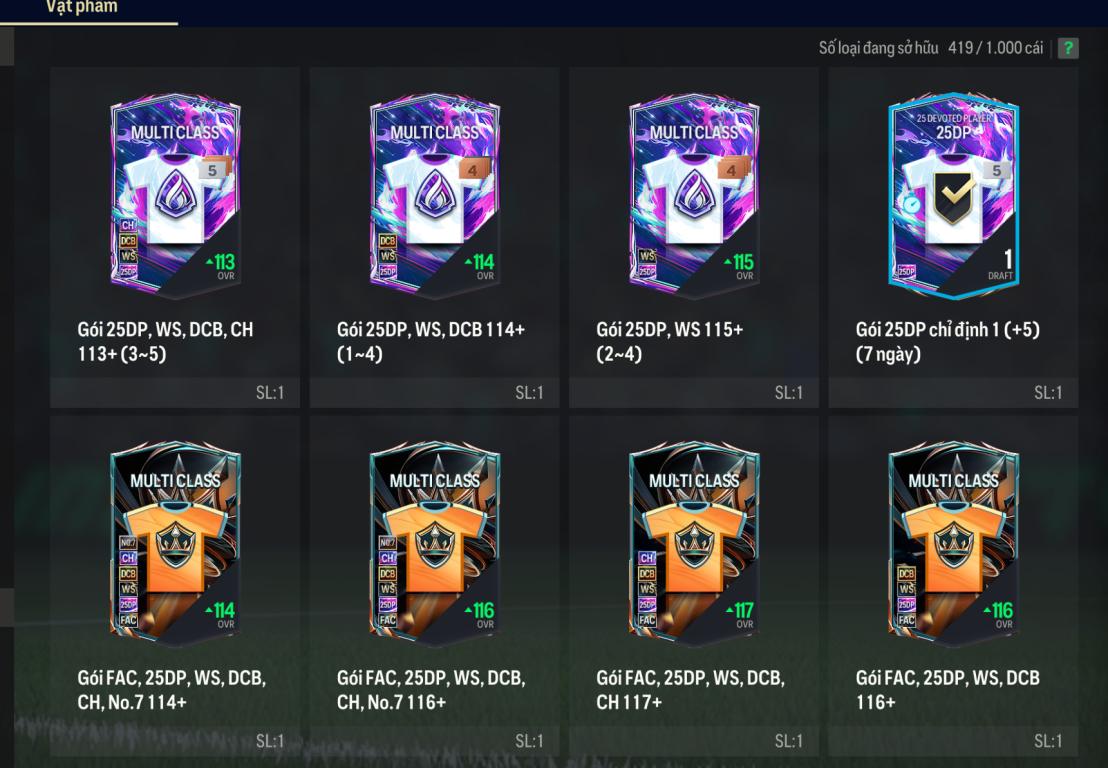Select the Multi Class 113 OVR pack card
Screen dimensions: 1108x768
[x=175, y=195]
